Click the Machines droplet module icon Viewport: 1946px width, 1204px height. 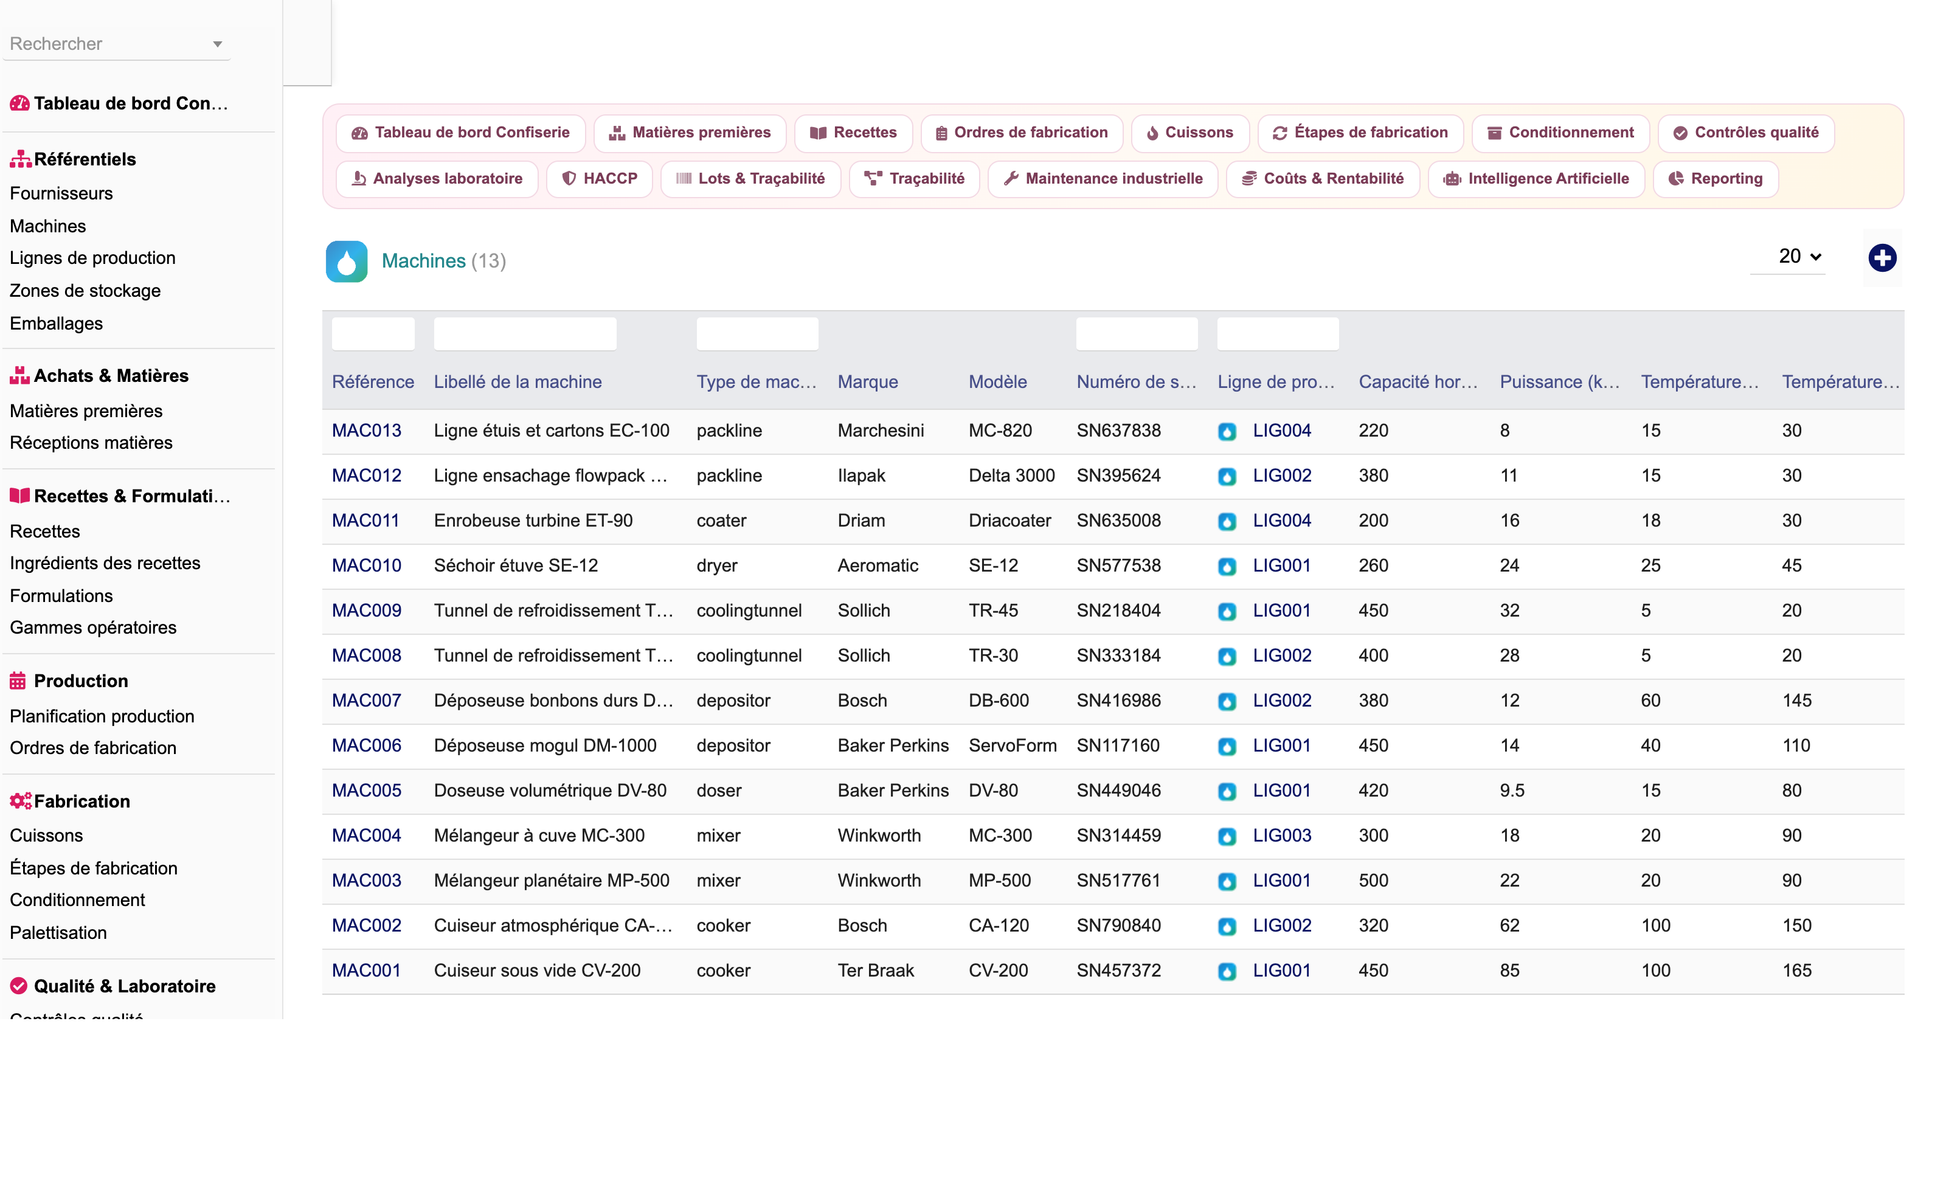346,261
